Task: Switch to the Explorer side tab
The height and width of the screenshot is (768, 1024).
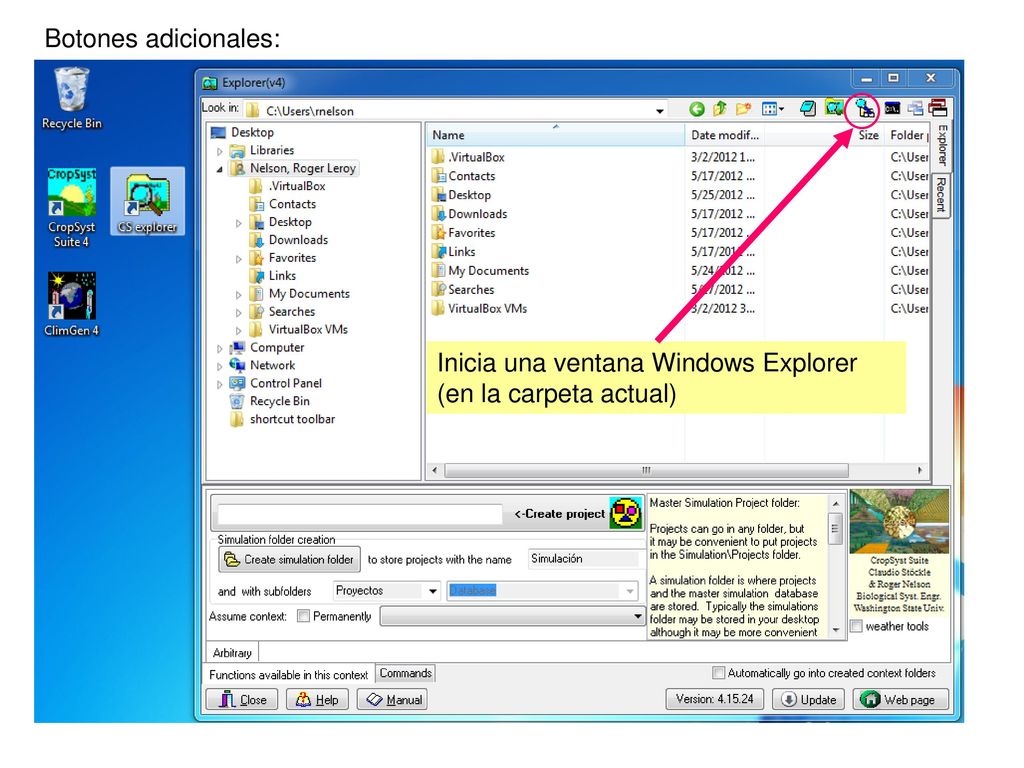Action: 941,145
